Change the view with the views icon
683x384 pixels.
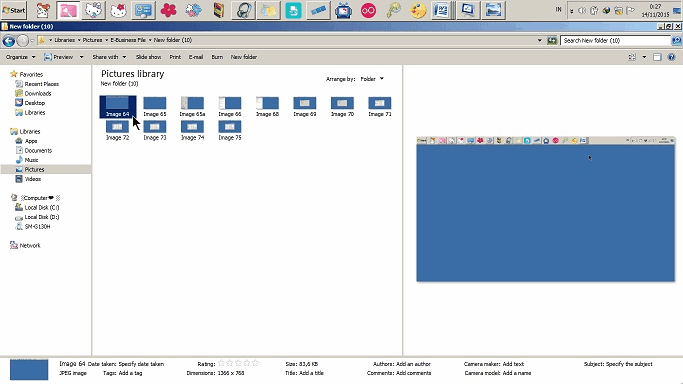pyautogui.click(x=632, y=57)
